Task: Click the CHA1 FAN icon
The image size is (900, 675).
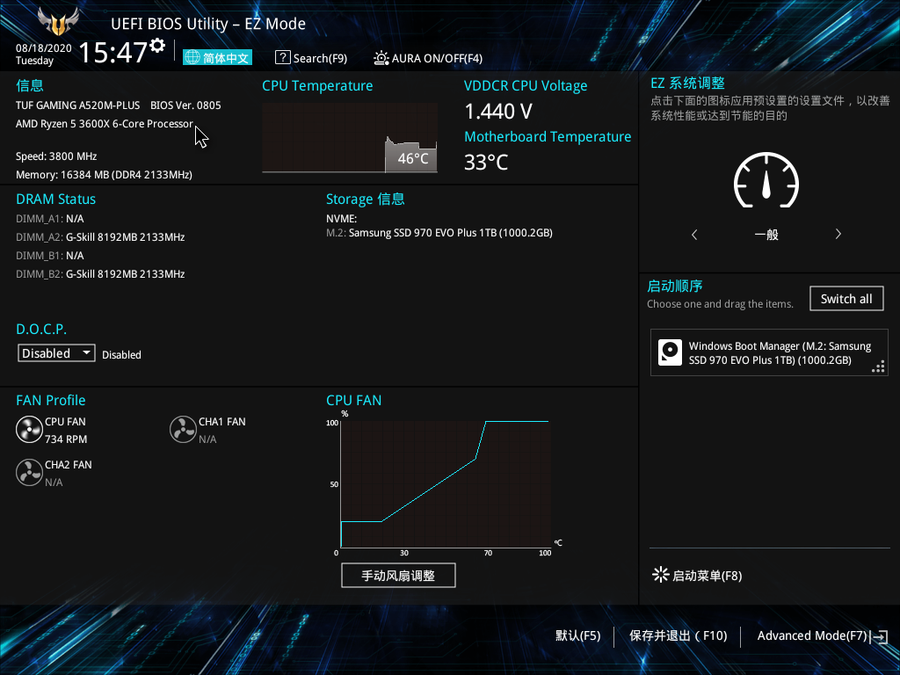Action: (x=183, y=430)
